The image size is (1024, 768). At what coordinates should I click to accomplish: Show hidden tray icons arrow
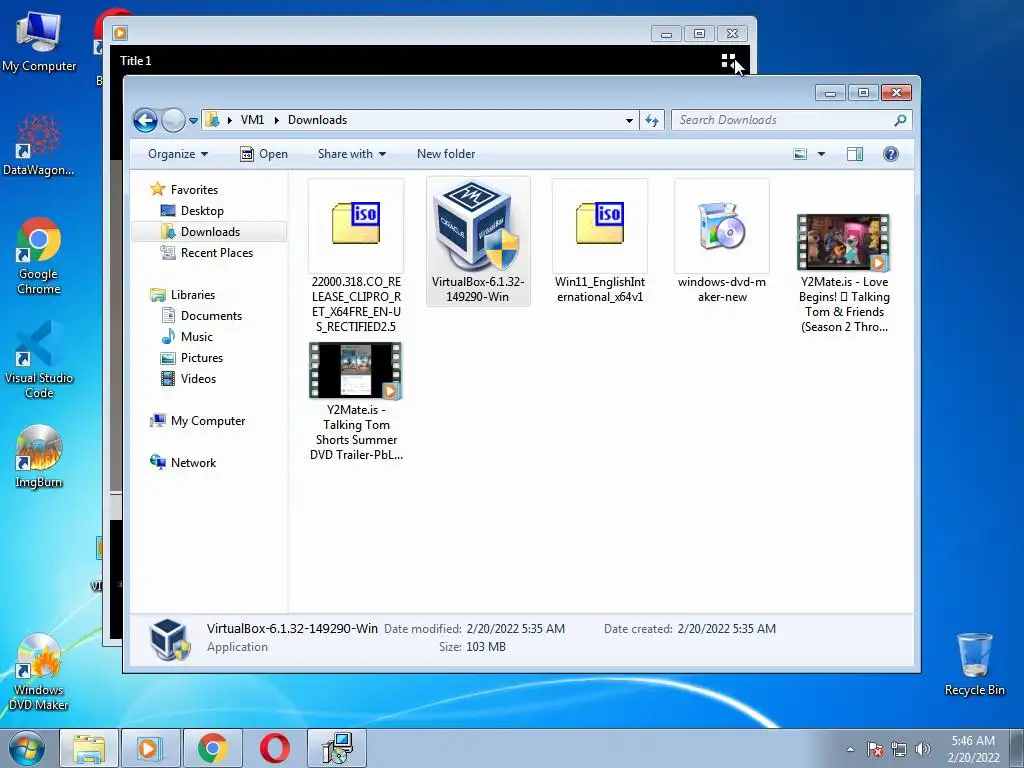point(850,749)
